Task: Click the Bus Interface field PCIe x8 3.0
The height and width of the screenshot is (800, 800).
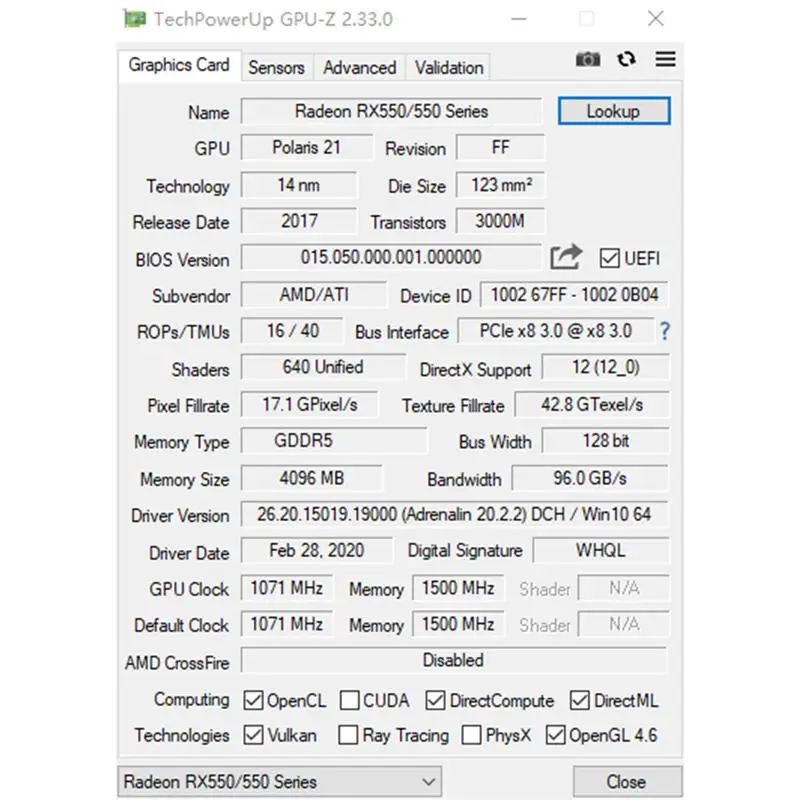Action: 556,331
